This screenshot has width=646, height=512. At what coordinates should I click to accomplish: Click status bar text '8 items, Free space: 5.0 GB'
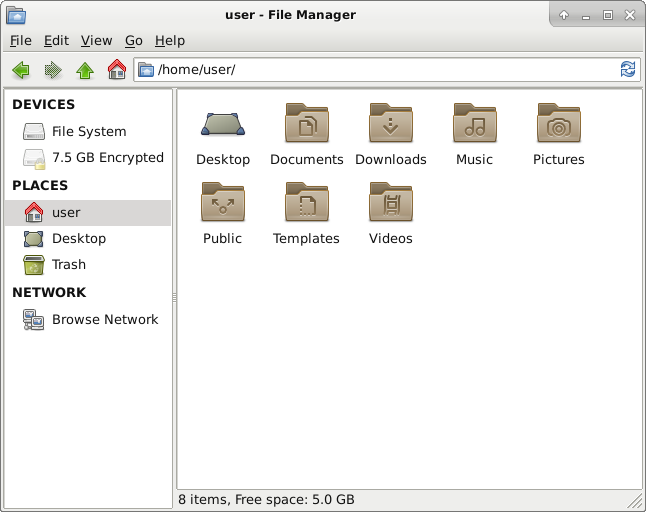pyautogui.click(x=266, y=500)
